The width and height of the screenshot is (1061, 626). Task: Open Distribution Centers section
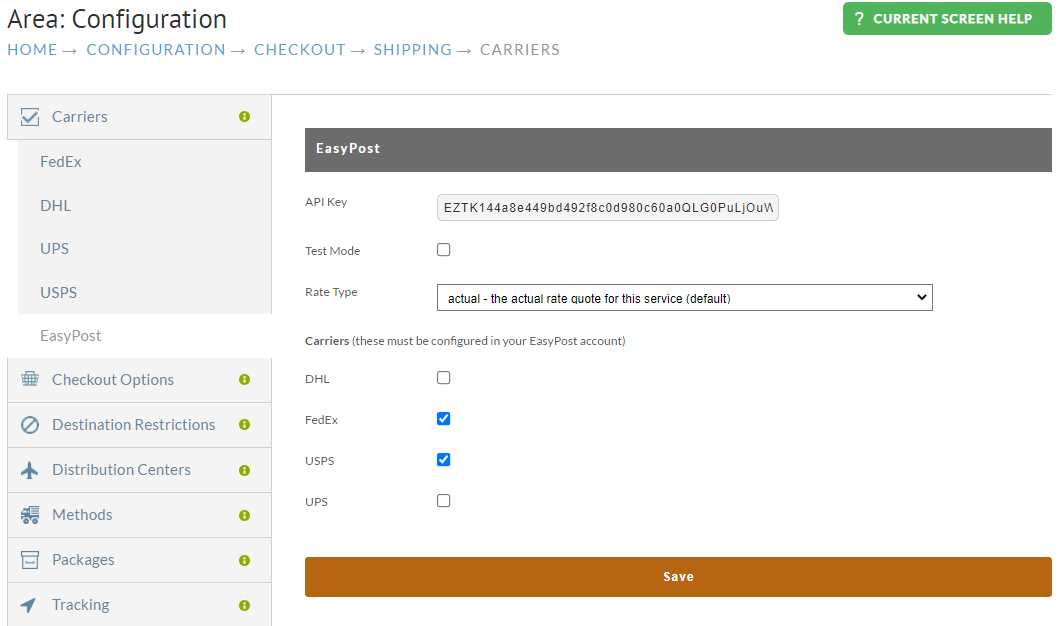(139, 470)
